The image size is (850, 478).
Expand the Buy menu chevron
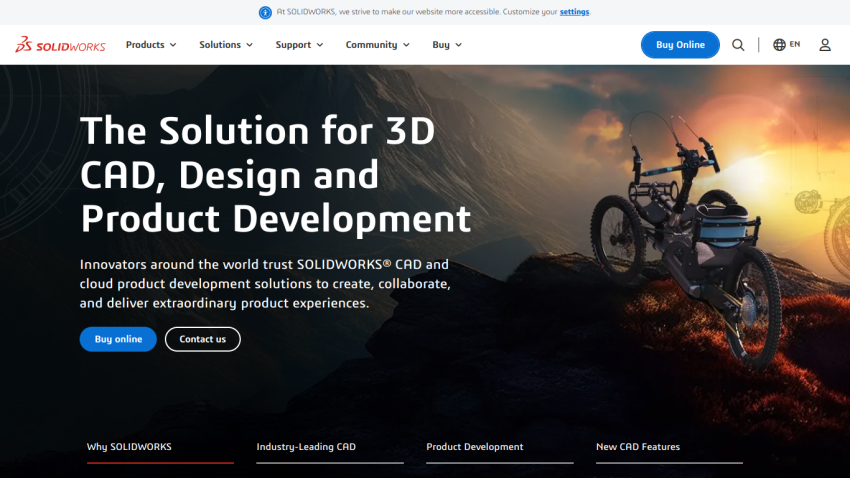(x=459, y=45)
